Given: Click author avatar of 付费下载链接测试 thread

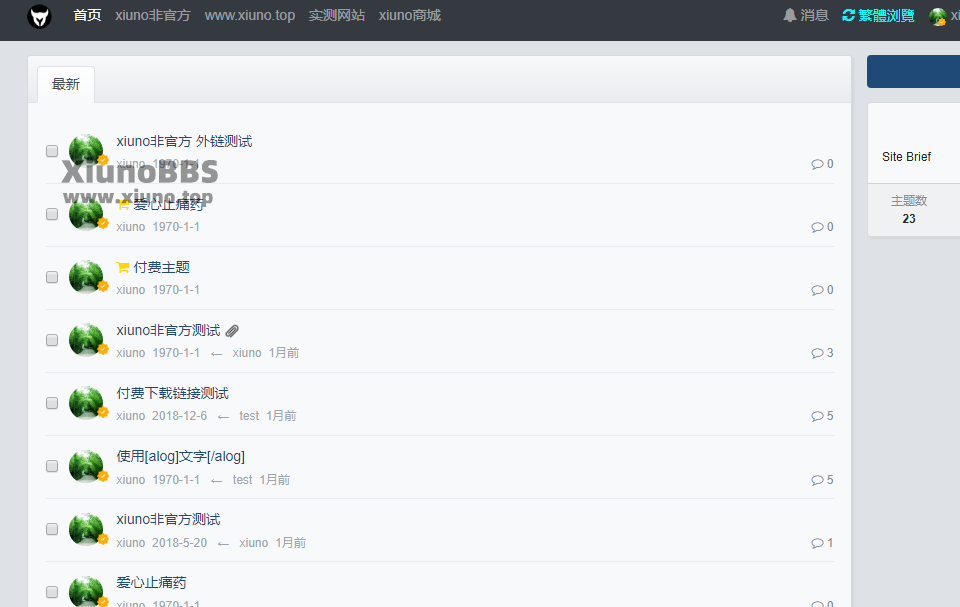Looking at the screenshot, I should click(x=86, y=403).
